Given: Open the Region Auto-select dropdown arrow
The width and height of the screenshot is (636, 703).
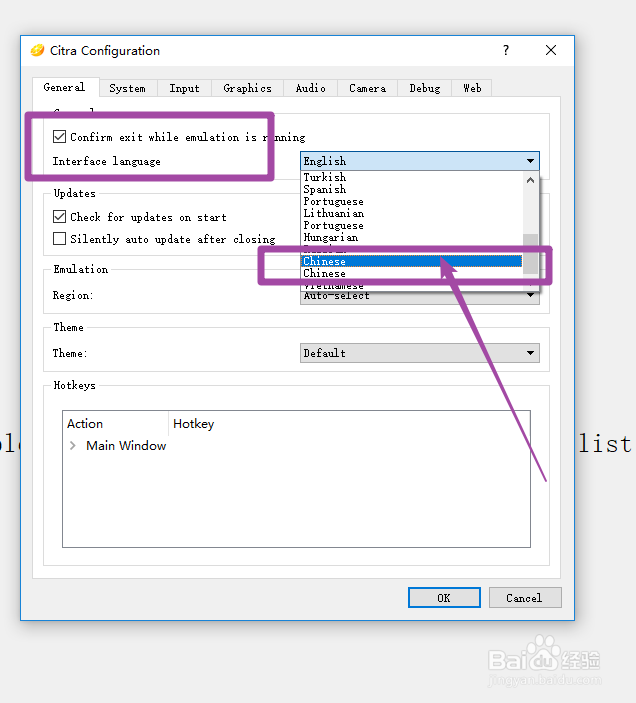Looking at the screenshot, I should point(531,295).
